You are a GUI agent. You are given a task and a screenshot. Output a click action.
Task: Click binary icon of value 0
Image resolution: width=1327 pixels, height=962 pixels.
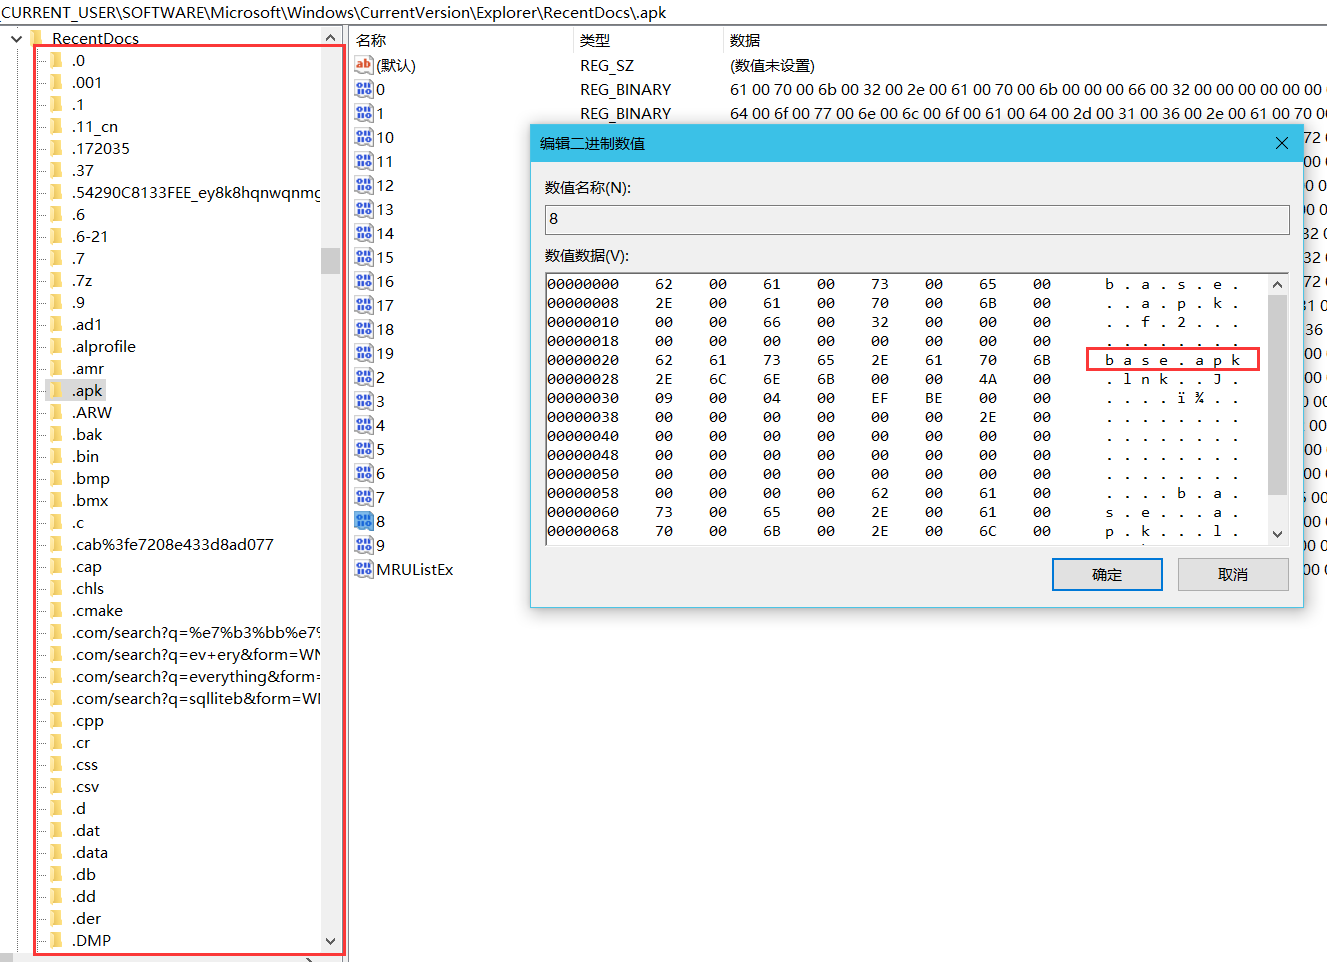tap(364, 89)
